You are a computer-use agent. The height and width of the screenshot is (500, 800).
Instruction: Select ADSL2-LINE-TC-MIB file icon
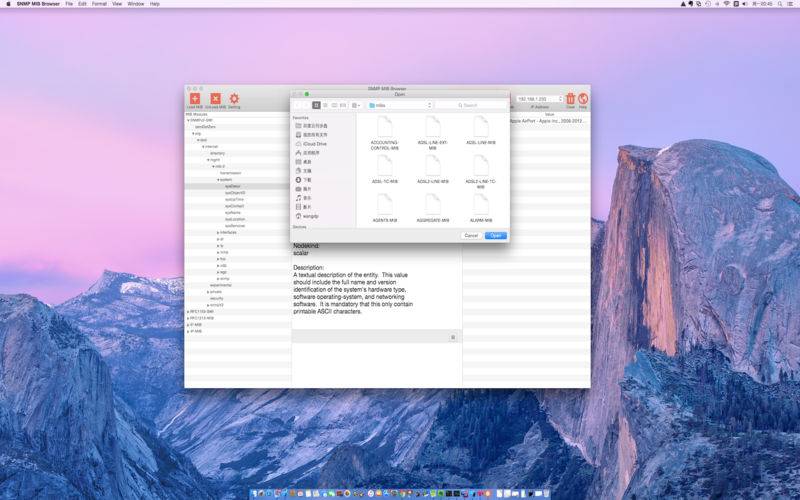pos(481,166)
